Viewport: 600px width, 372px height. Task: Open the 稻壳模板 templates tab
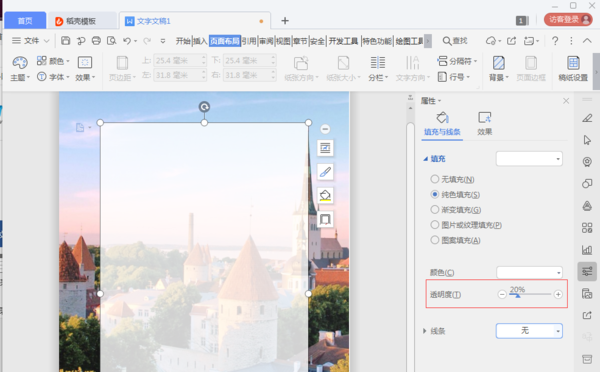pos(81,21)
